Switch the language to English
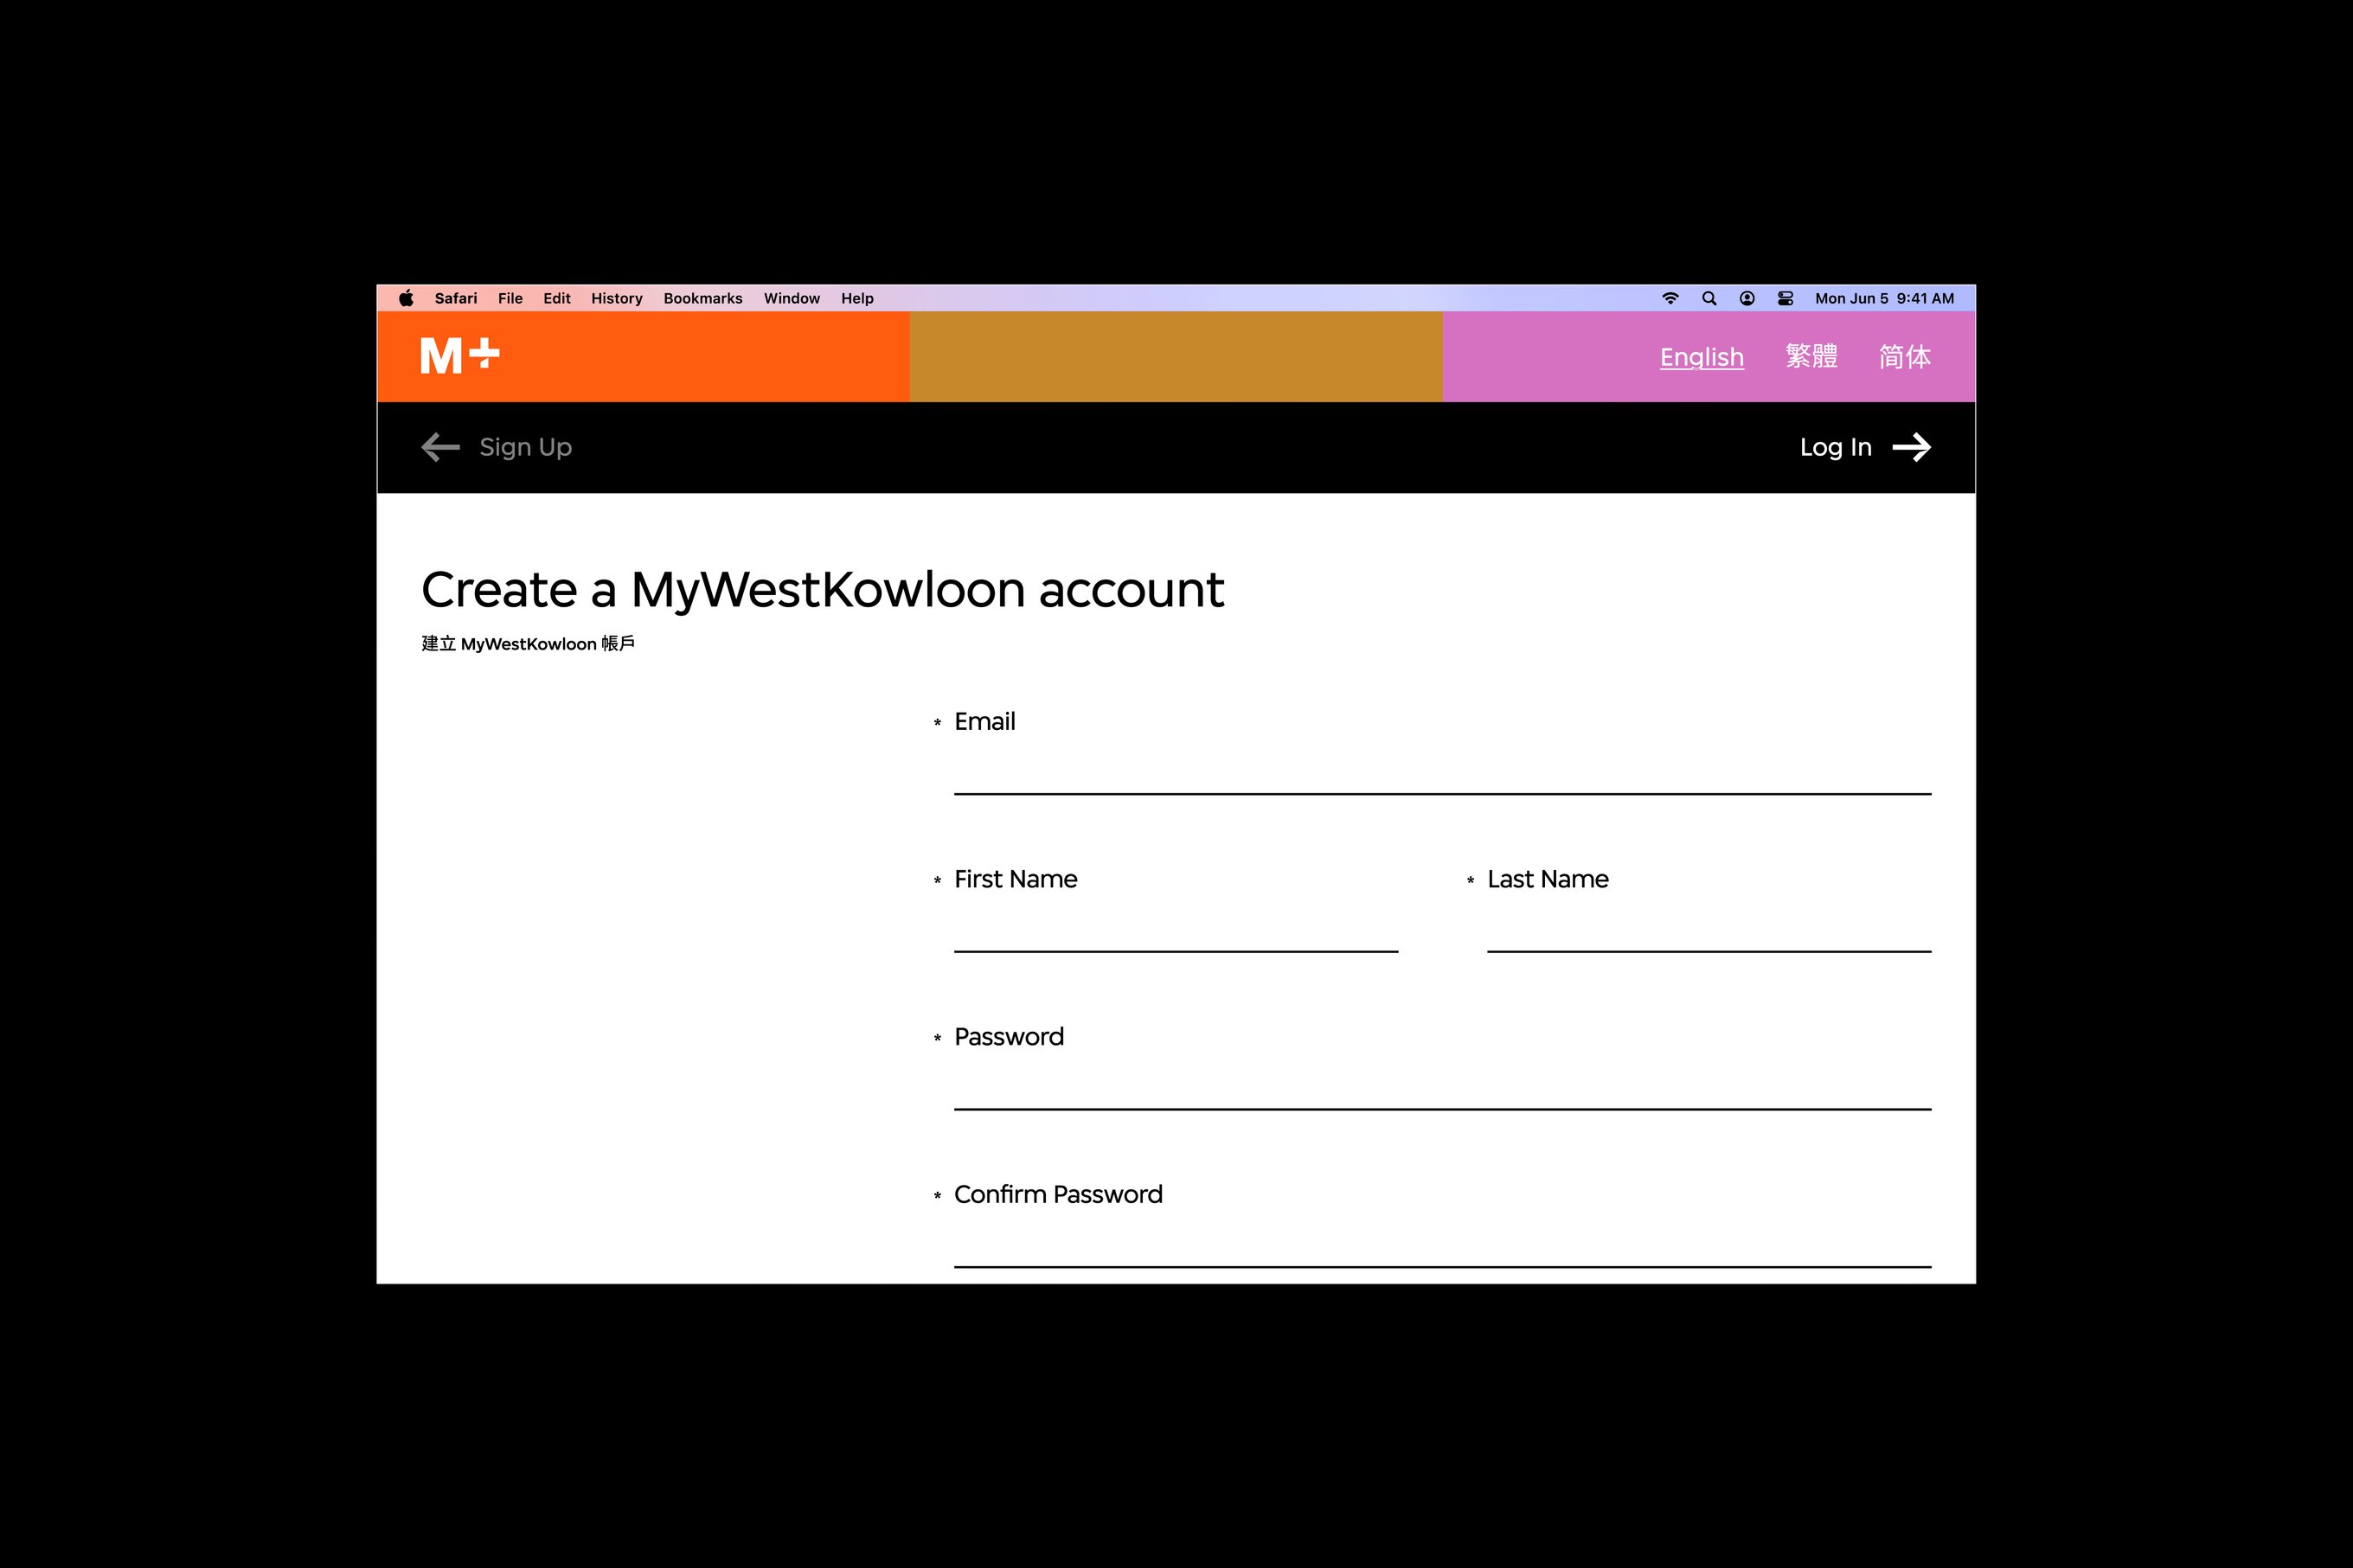The image size is (2353, 1568). 1701,357
